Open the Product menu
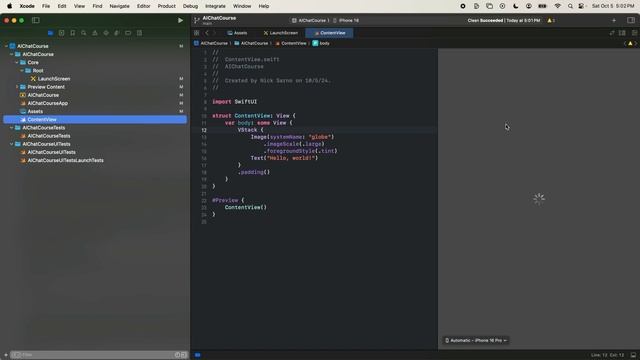The width and height of the screenshot is (640, 360). (167, 6)
